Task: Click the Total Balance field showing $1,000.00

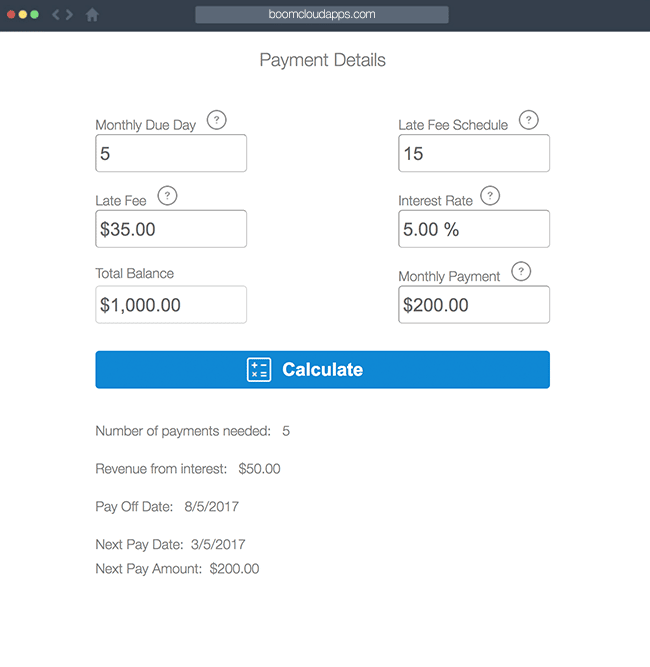Action: click(171, 305)
